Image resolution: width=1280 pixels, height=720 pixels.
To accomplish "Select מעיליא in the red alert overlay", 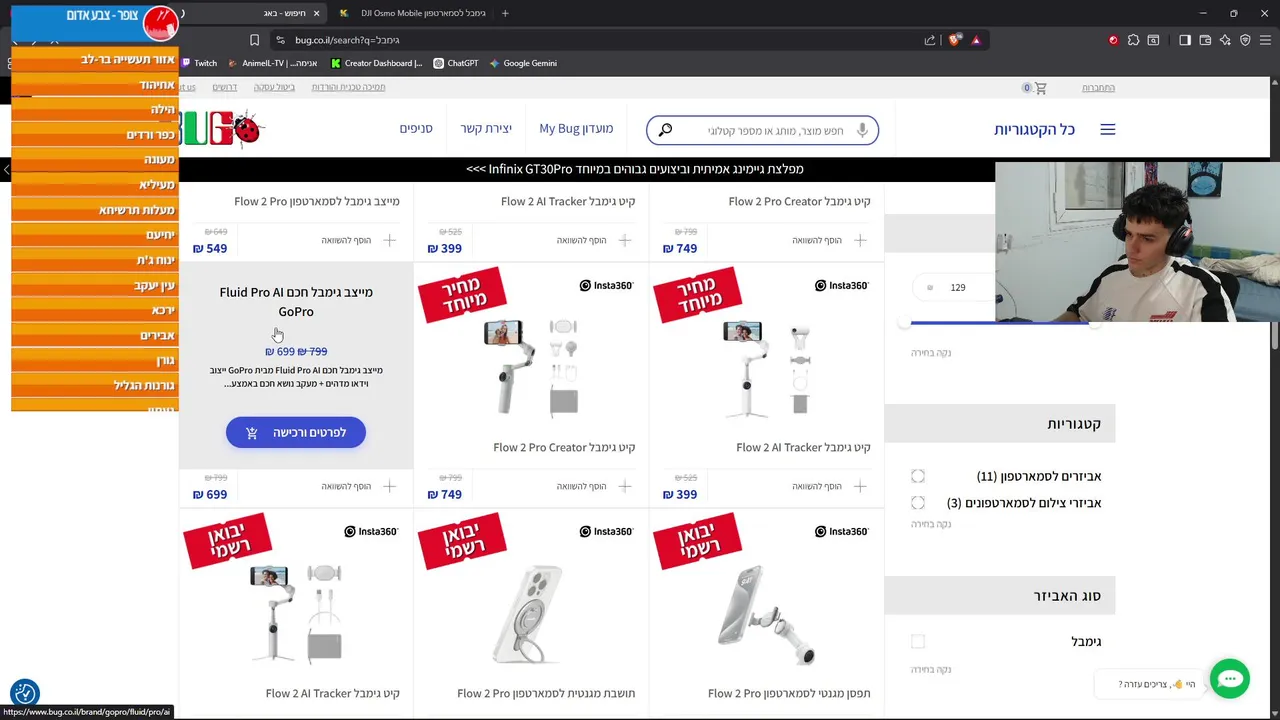I will click(x=95, y=184).
